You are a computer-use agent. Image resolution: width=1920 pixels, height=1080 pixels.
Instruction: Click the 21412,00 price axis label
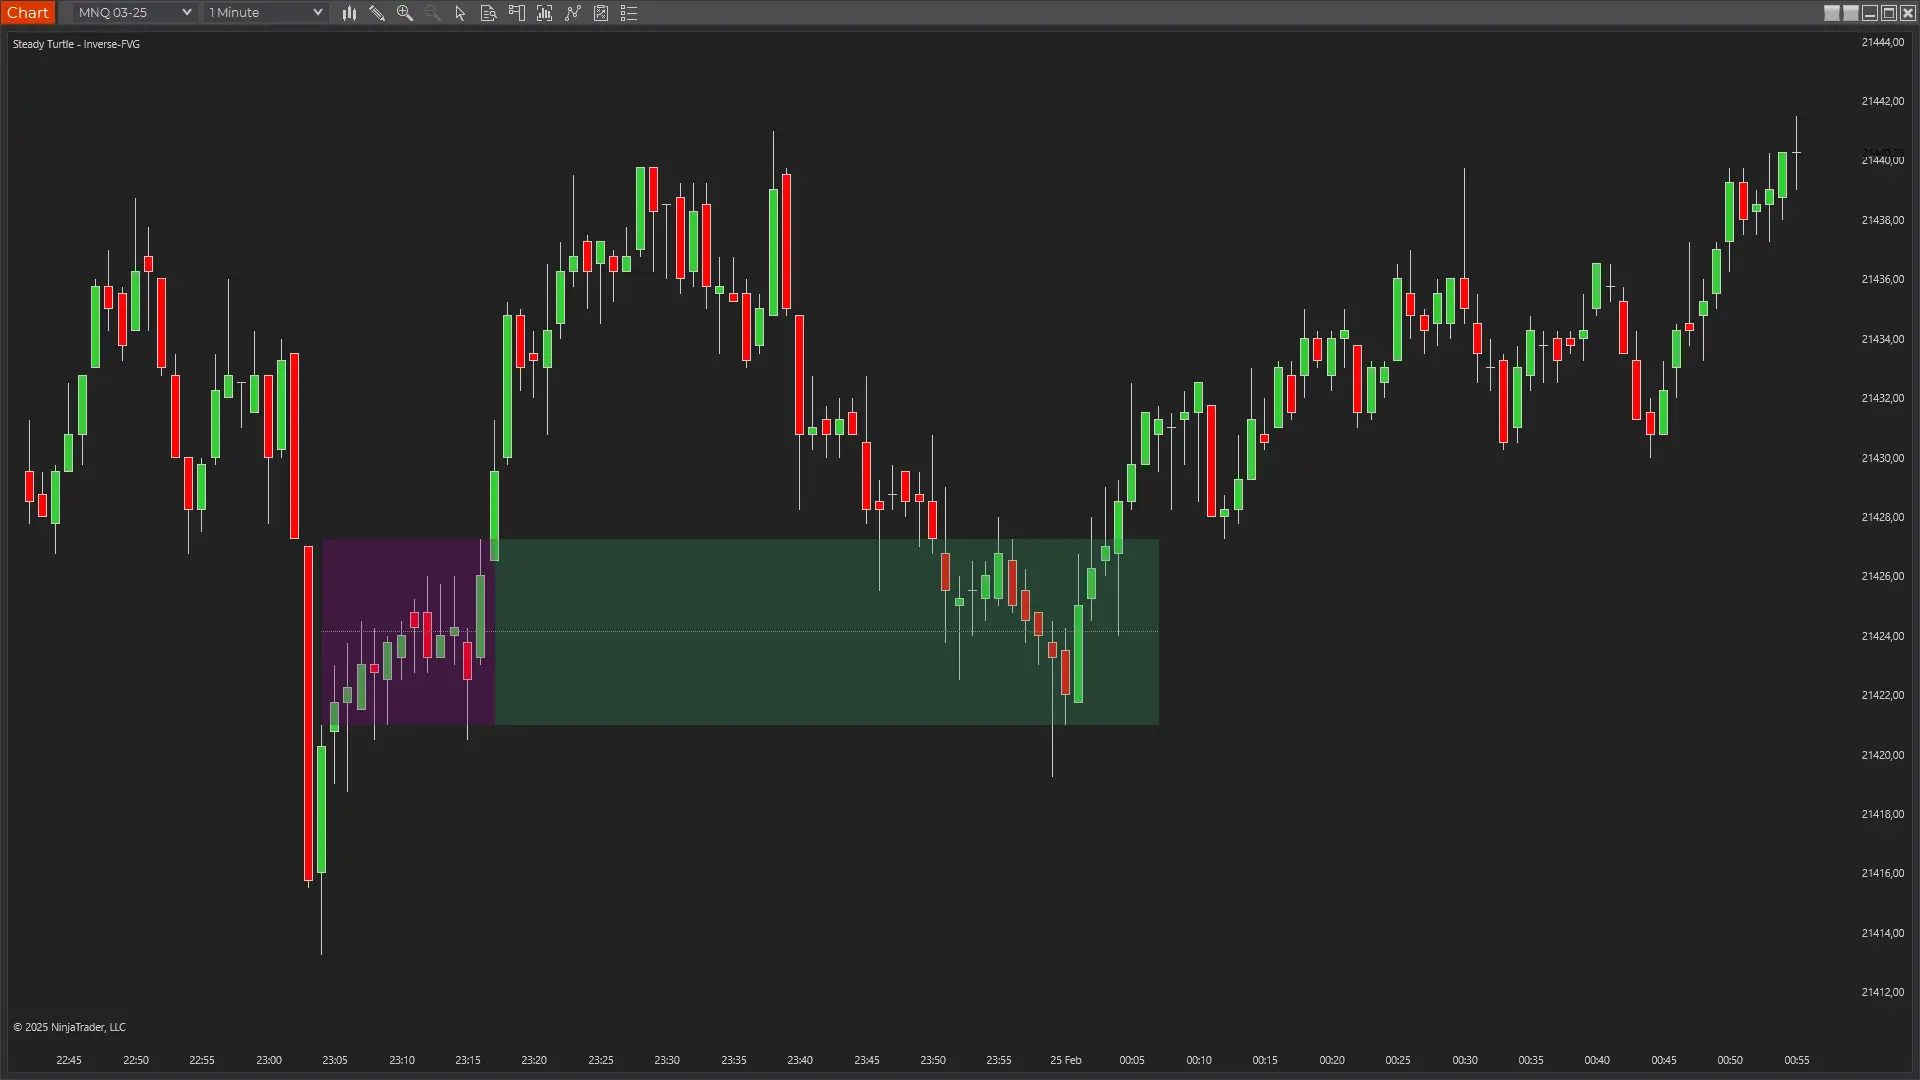[x=1882, y=992]
